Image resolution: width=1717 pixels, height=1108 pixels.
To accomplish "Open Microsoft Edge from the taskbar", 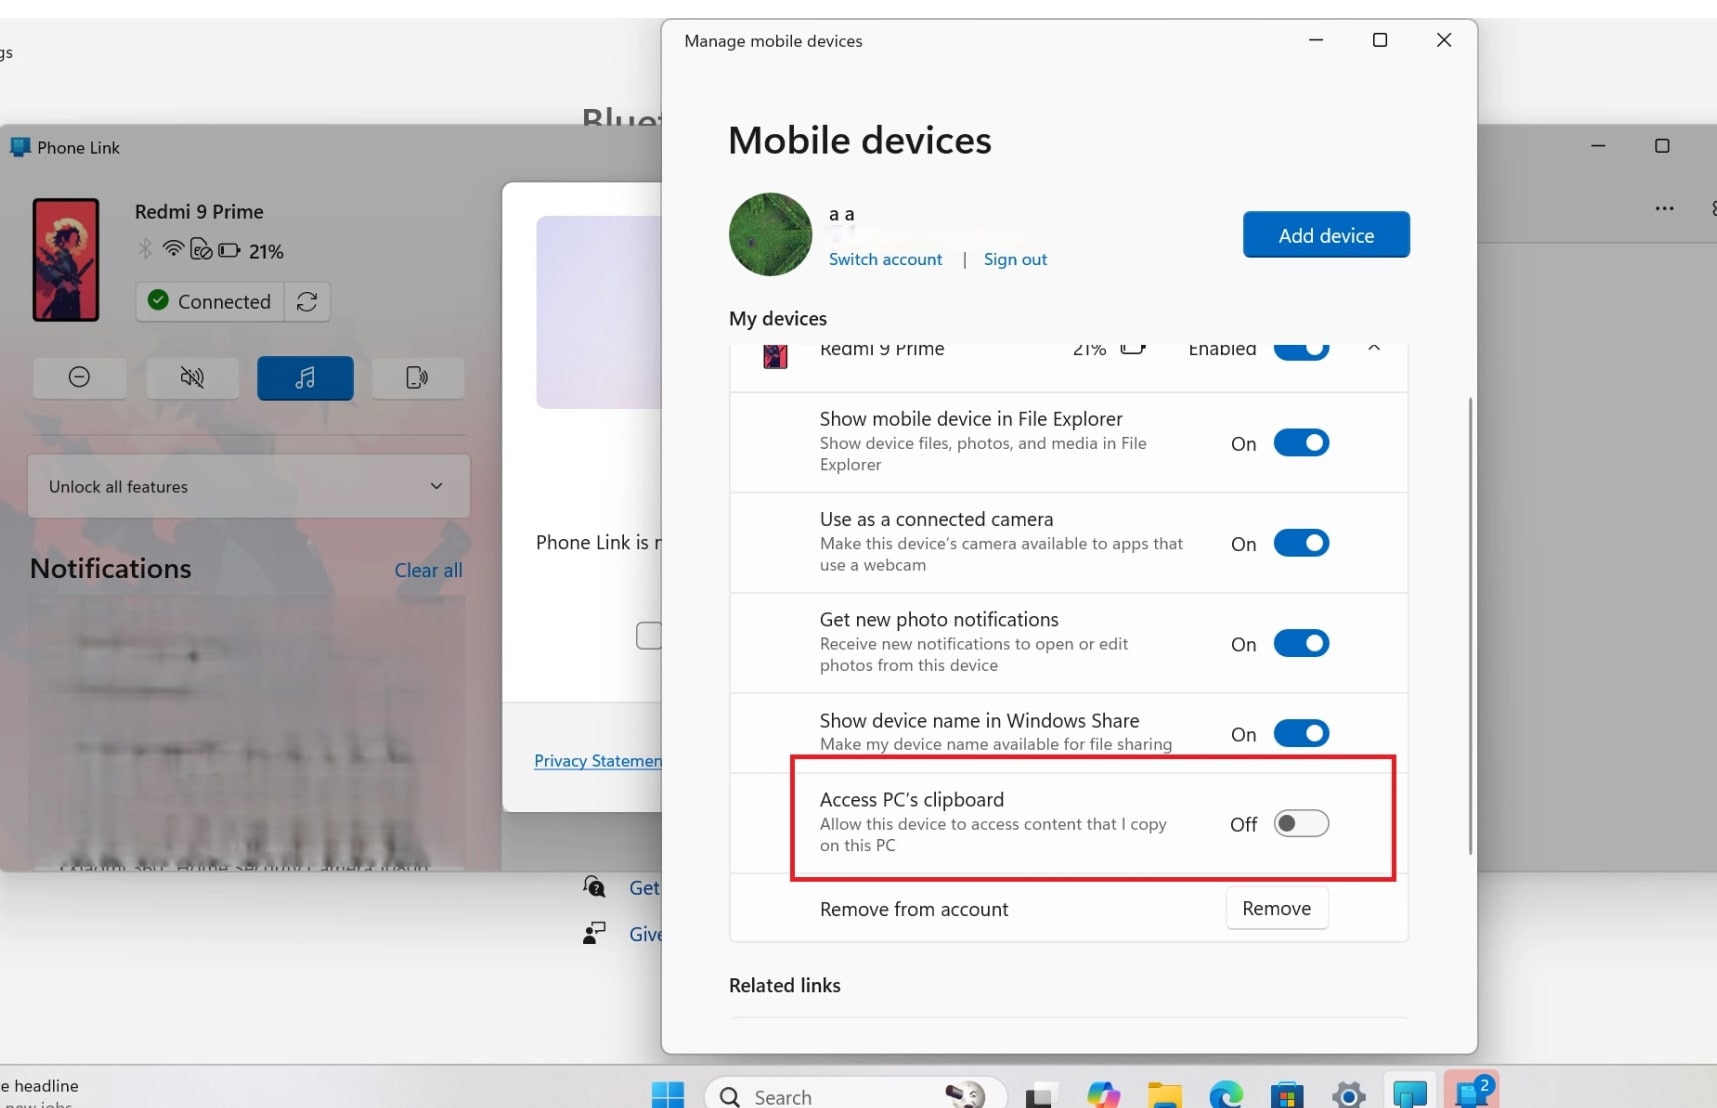I will click(x=1225, y=1095).
